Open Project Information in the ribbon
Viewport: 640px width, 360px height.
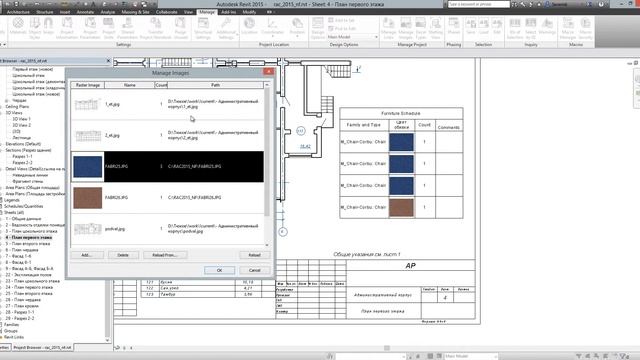click(x=67, y=27)
